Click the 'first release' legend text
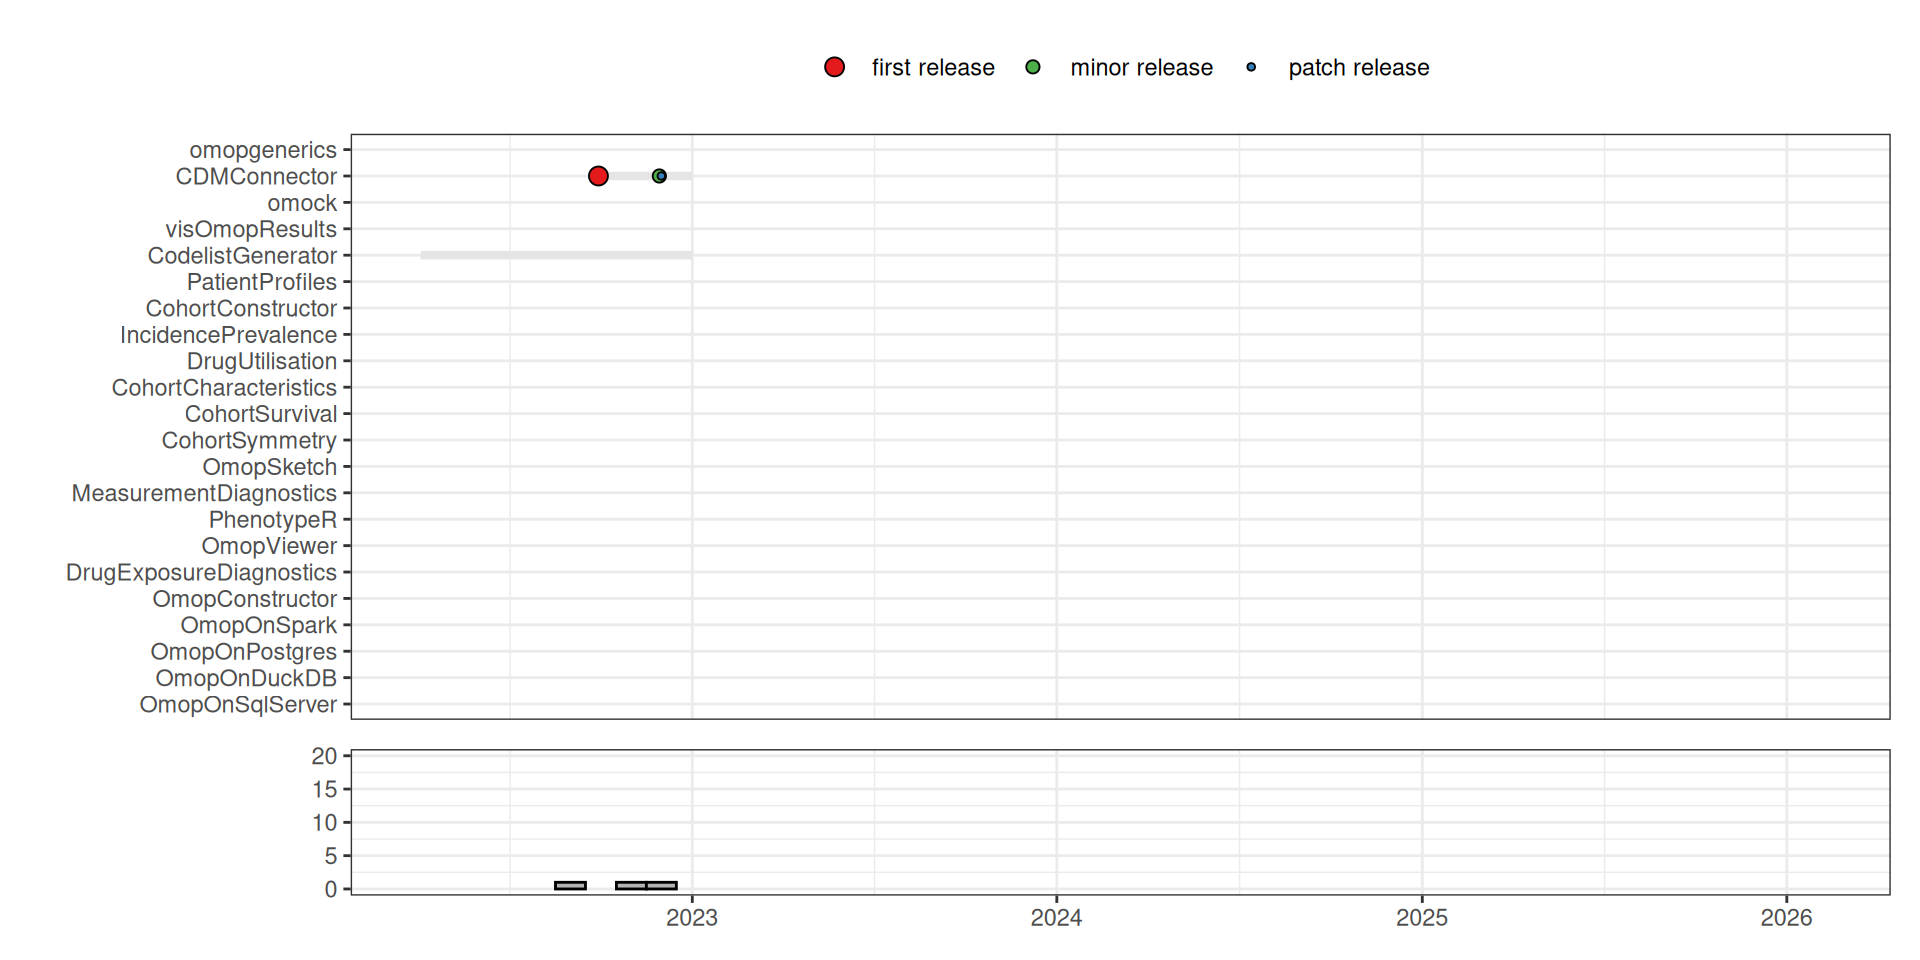Viewport: 1920px width, 960px height. (932, 68)
